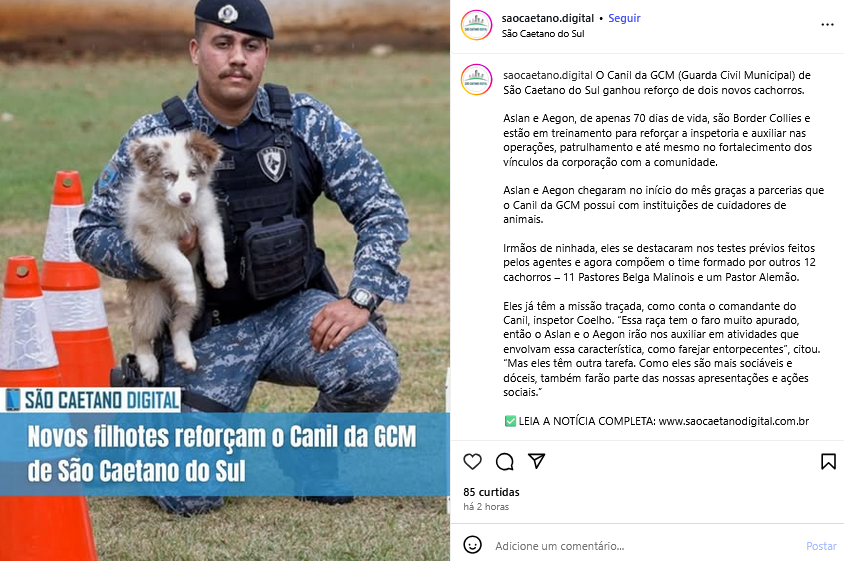Open São Caetano do Sul location link
The image size is (844, 561).
coord(543,33)
